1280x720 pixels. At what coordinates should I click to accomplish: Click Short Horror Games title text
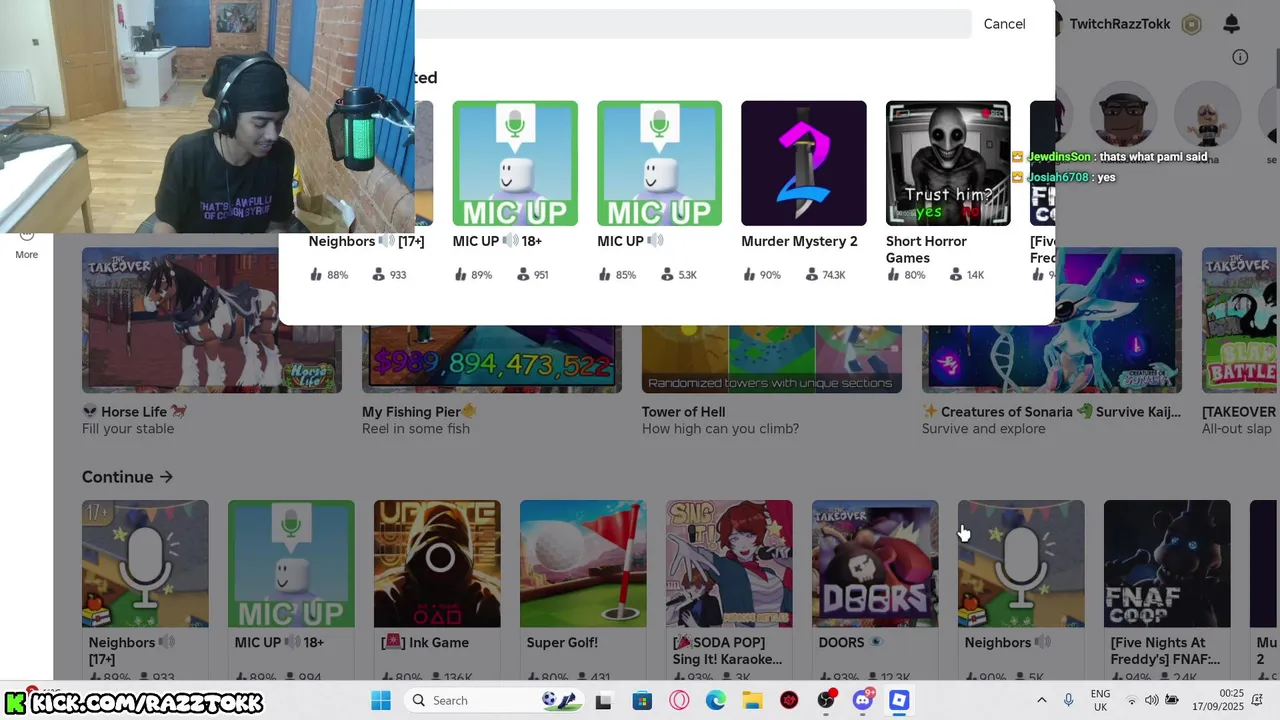[926, 249]
